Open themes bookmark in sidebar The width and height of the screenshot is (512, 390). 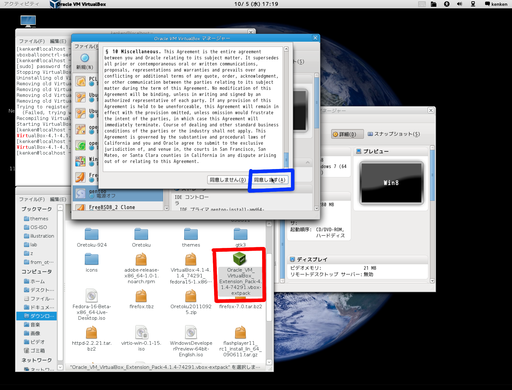tap(36, 219)
